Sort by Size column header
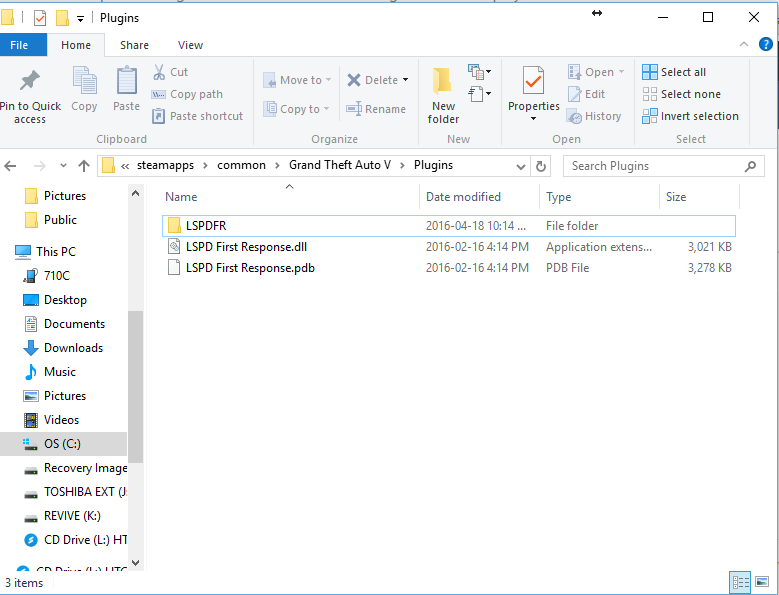 pyautogui.click(x=700, y=197)
